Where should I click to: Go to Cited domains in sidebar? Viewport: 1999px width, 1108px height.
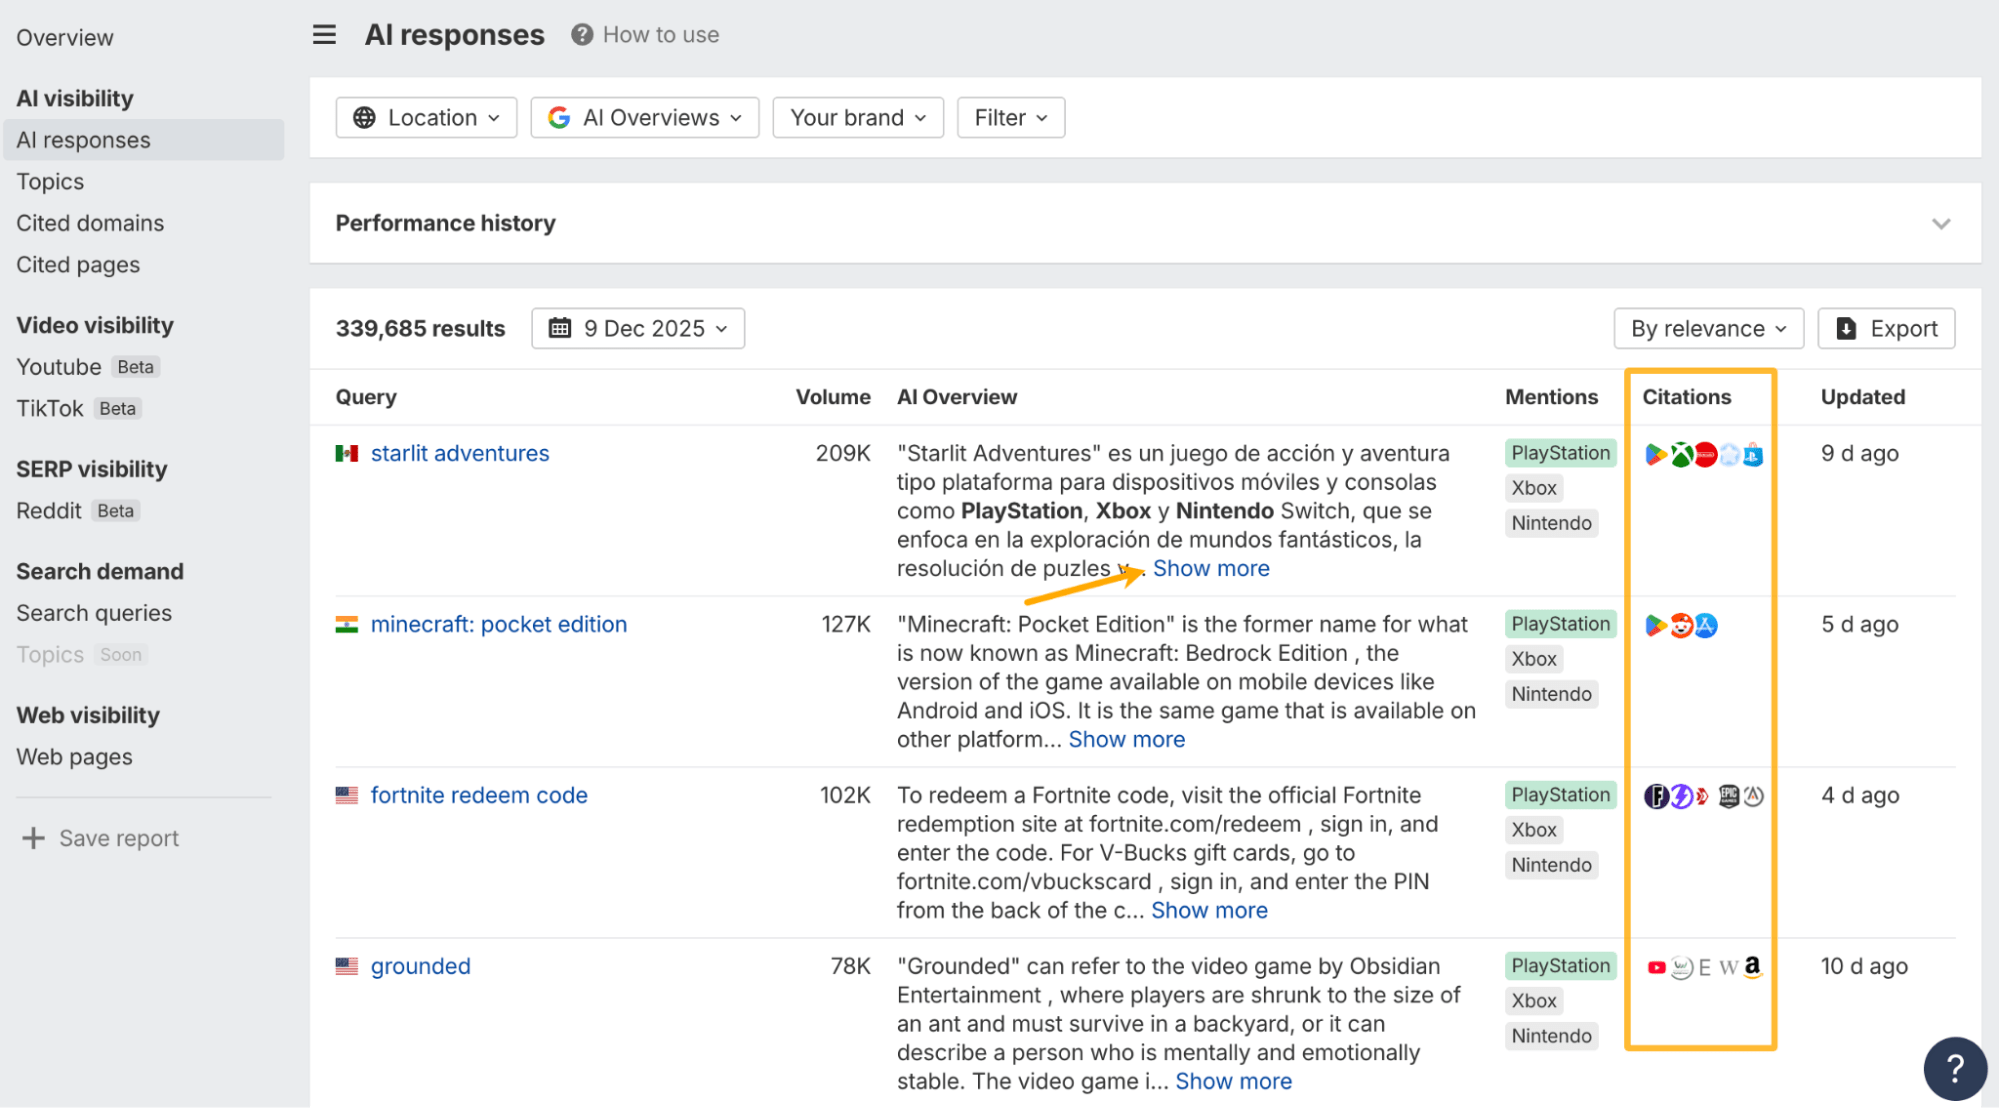[90, 223]
